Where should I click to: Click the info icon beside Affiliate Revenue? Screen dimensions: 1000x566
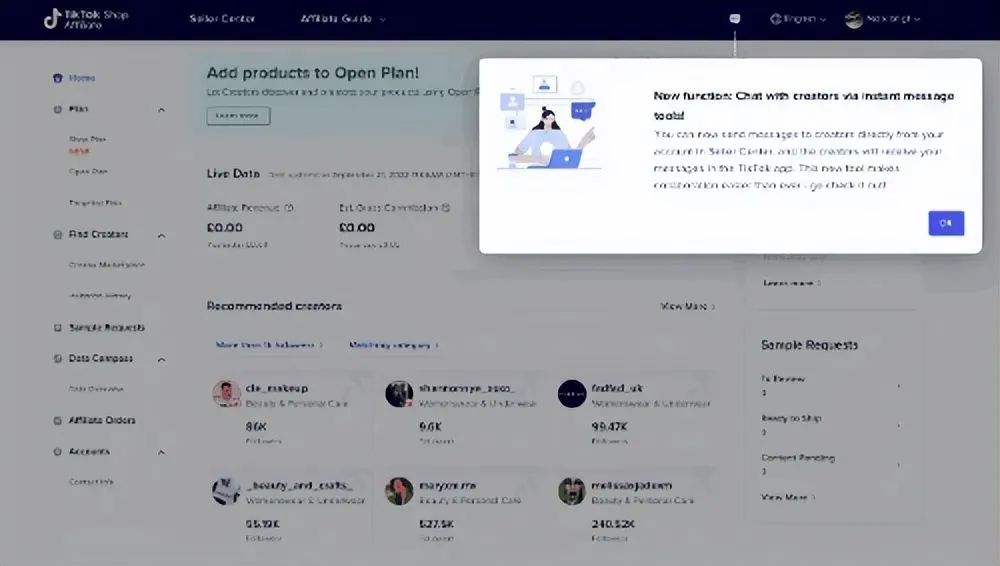(x=289, y=209)
